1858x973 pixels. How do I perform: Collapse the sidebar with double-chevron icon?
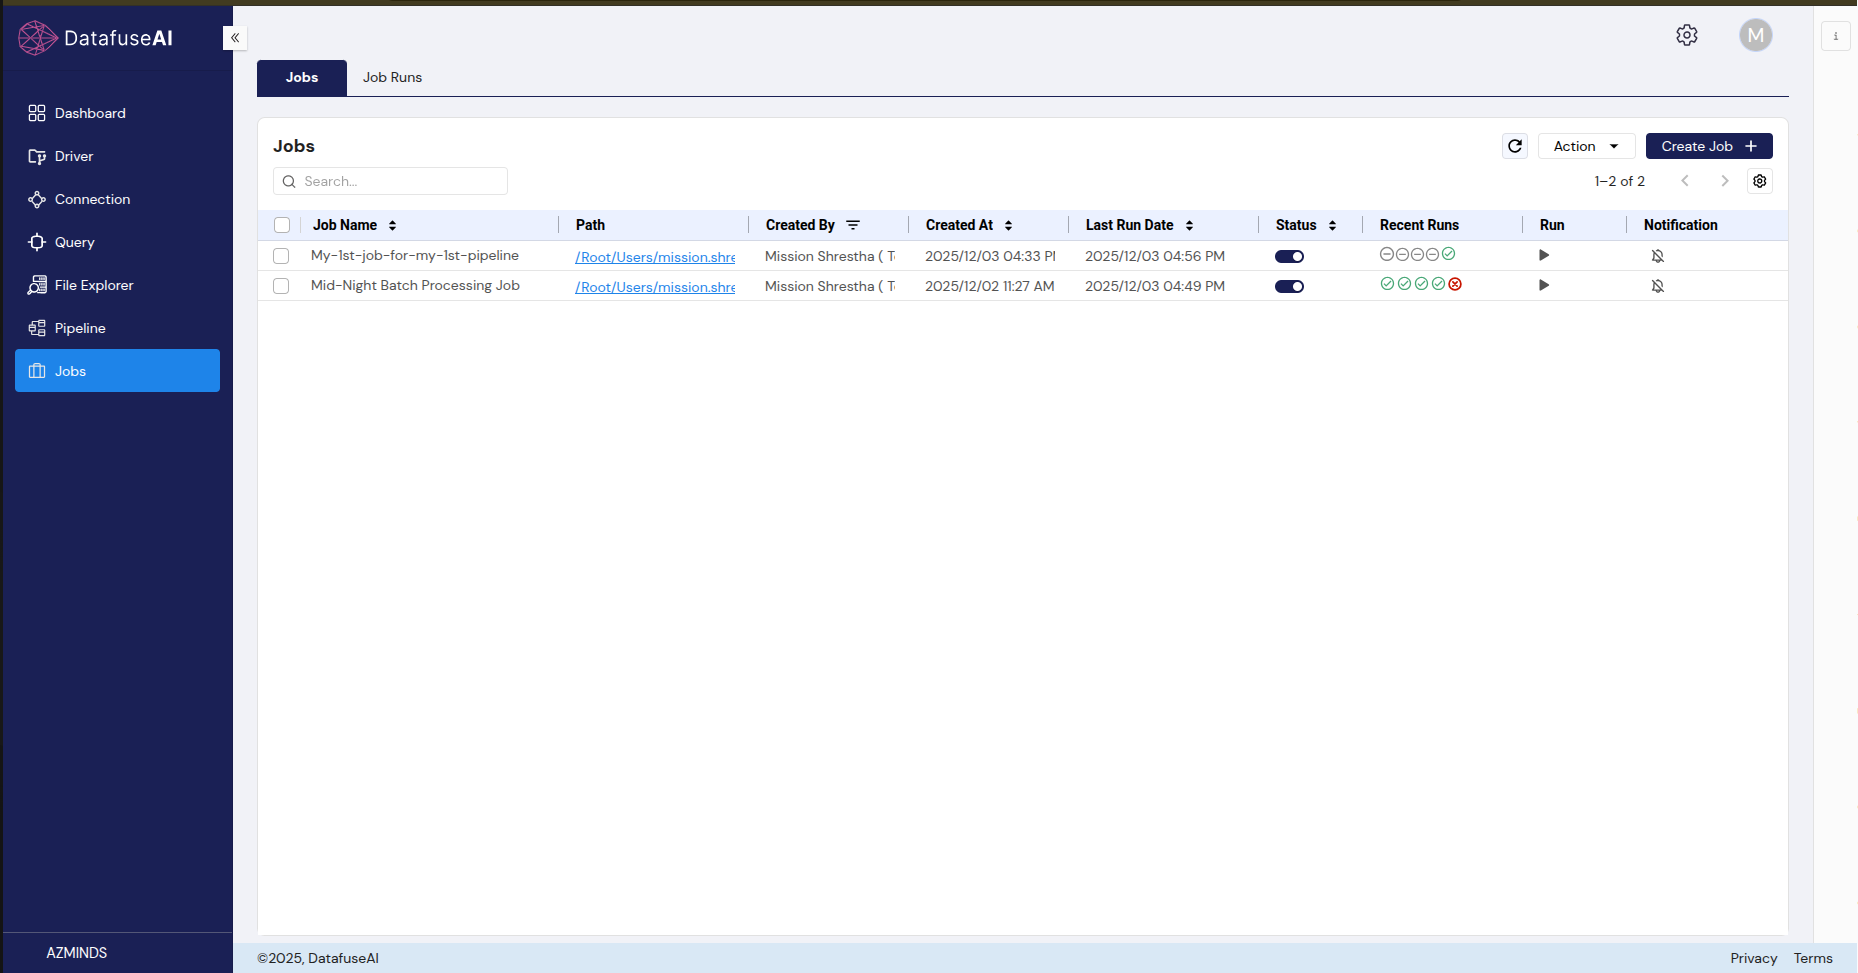(235, 38)
